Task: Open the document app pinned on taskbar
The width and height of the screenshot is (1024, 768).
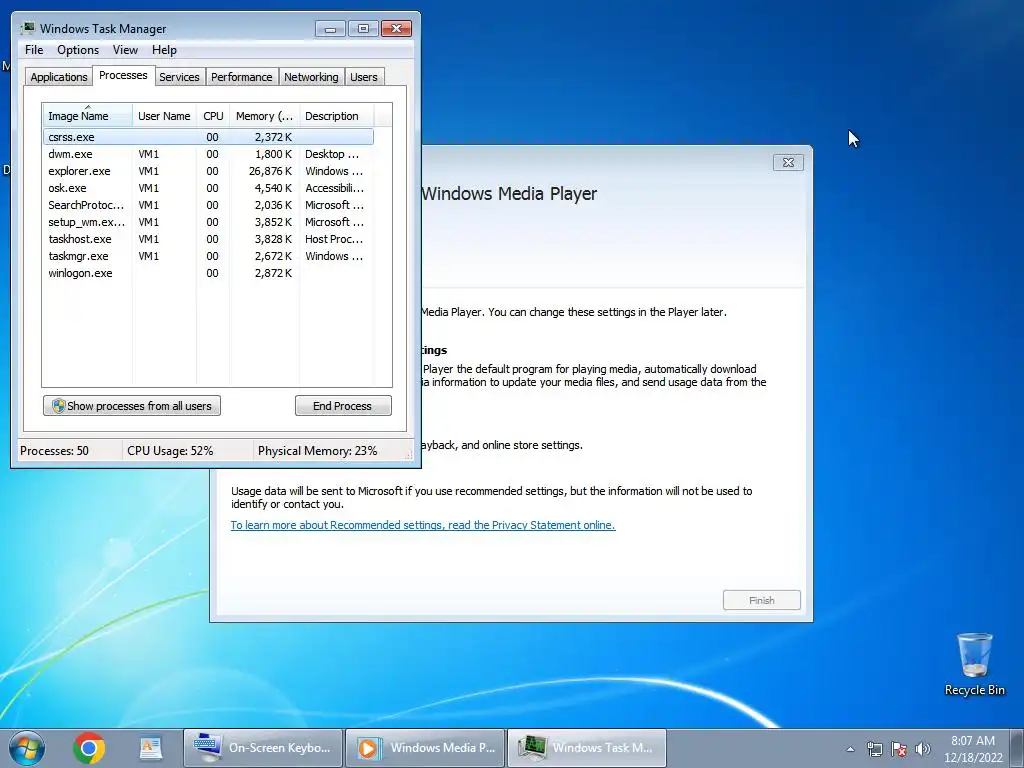Action: [x=151, y=748]
